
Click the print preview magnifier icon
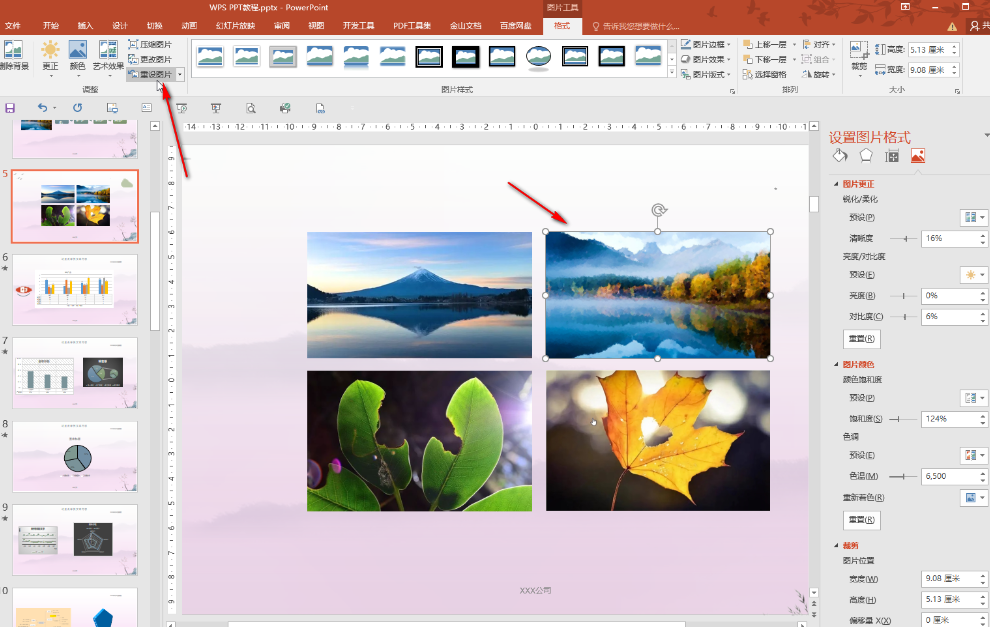click(251, 108)
